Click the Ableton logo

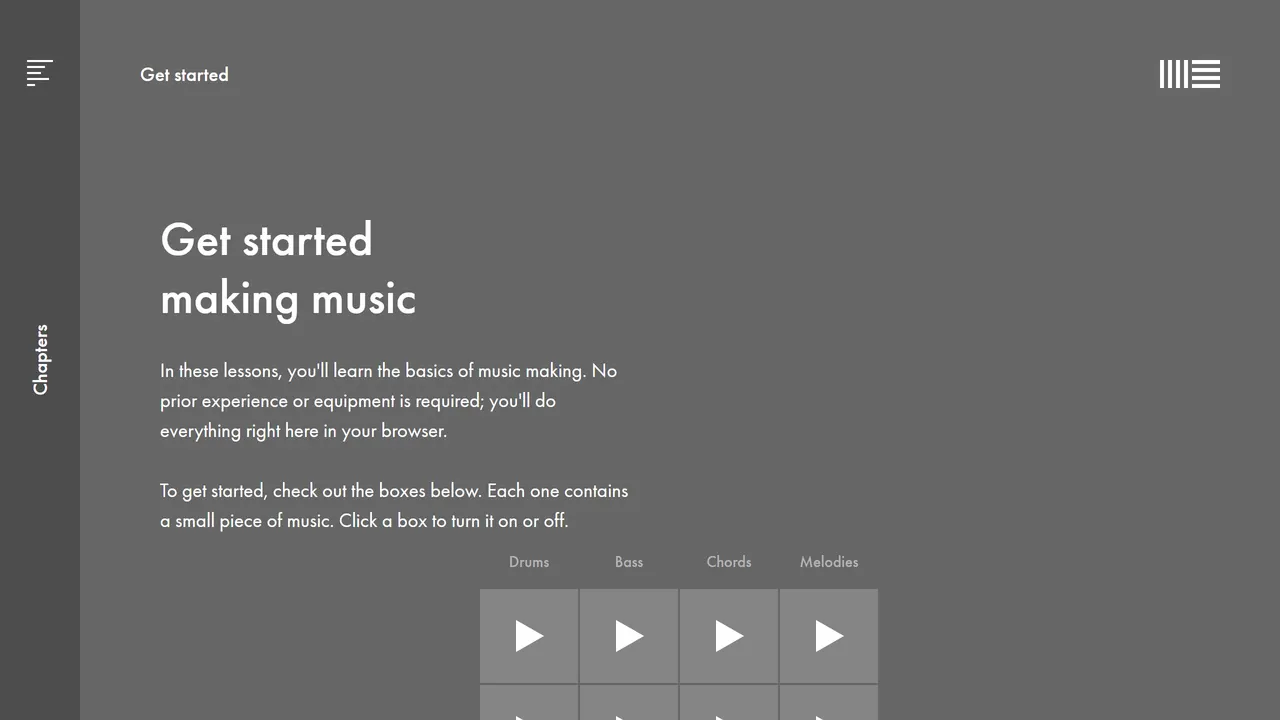(x=1190, y=74)
